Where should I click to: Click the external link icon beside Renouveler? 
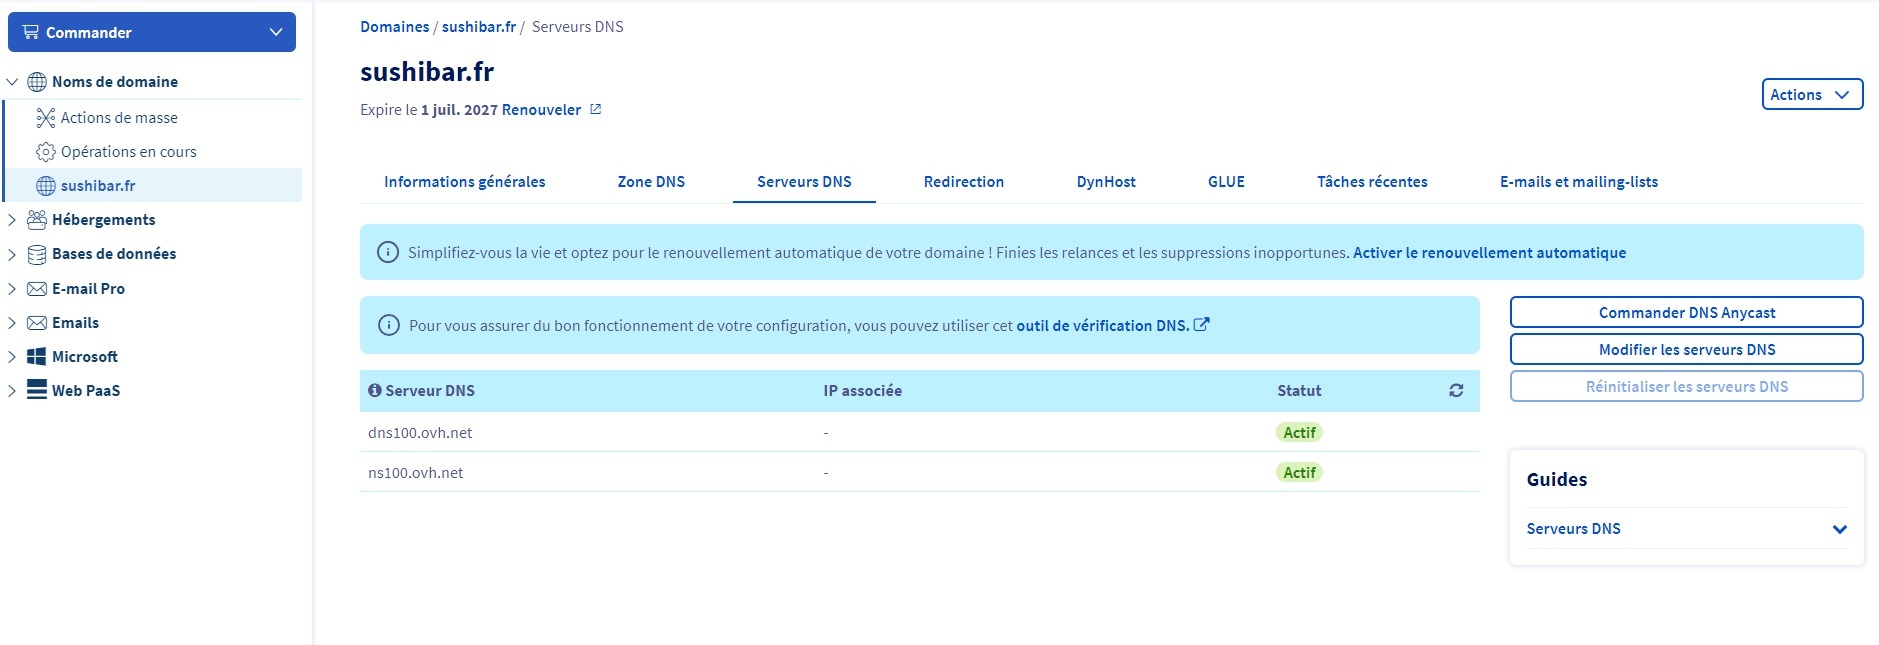pos(596,110)
